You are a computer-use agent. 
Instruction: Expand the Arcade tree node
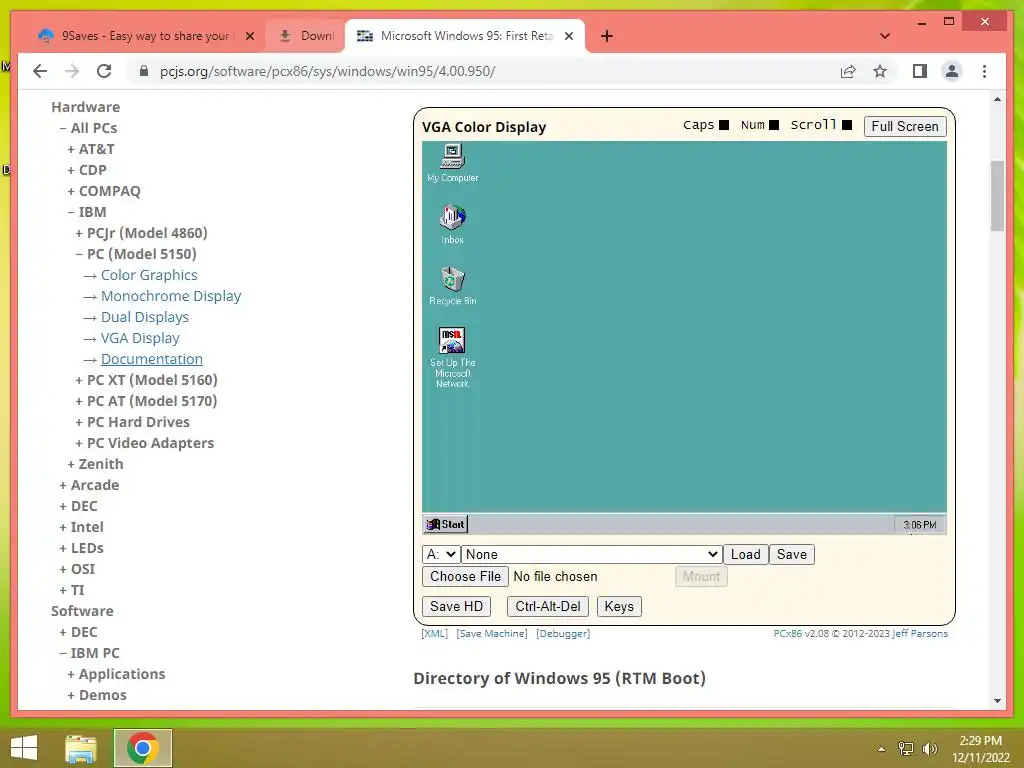(89, 485)
